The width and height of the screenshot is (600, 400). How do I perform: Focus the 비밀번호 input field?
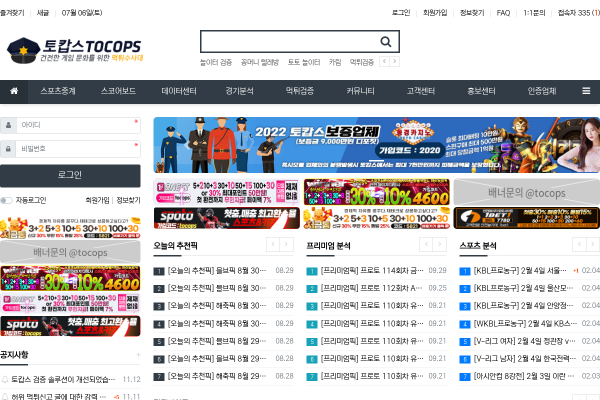click(x=78, y=149)
